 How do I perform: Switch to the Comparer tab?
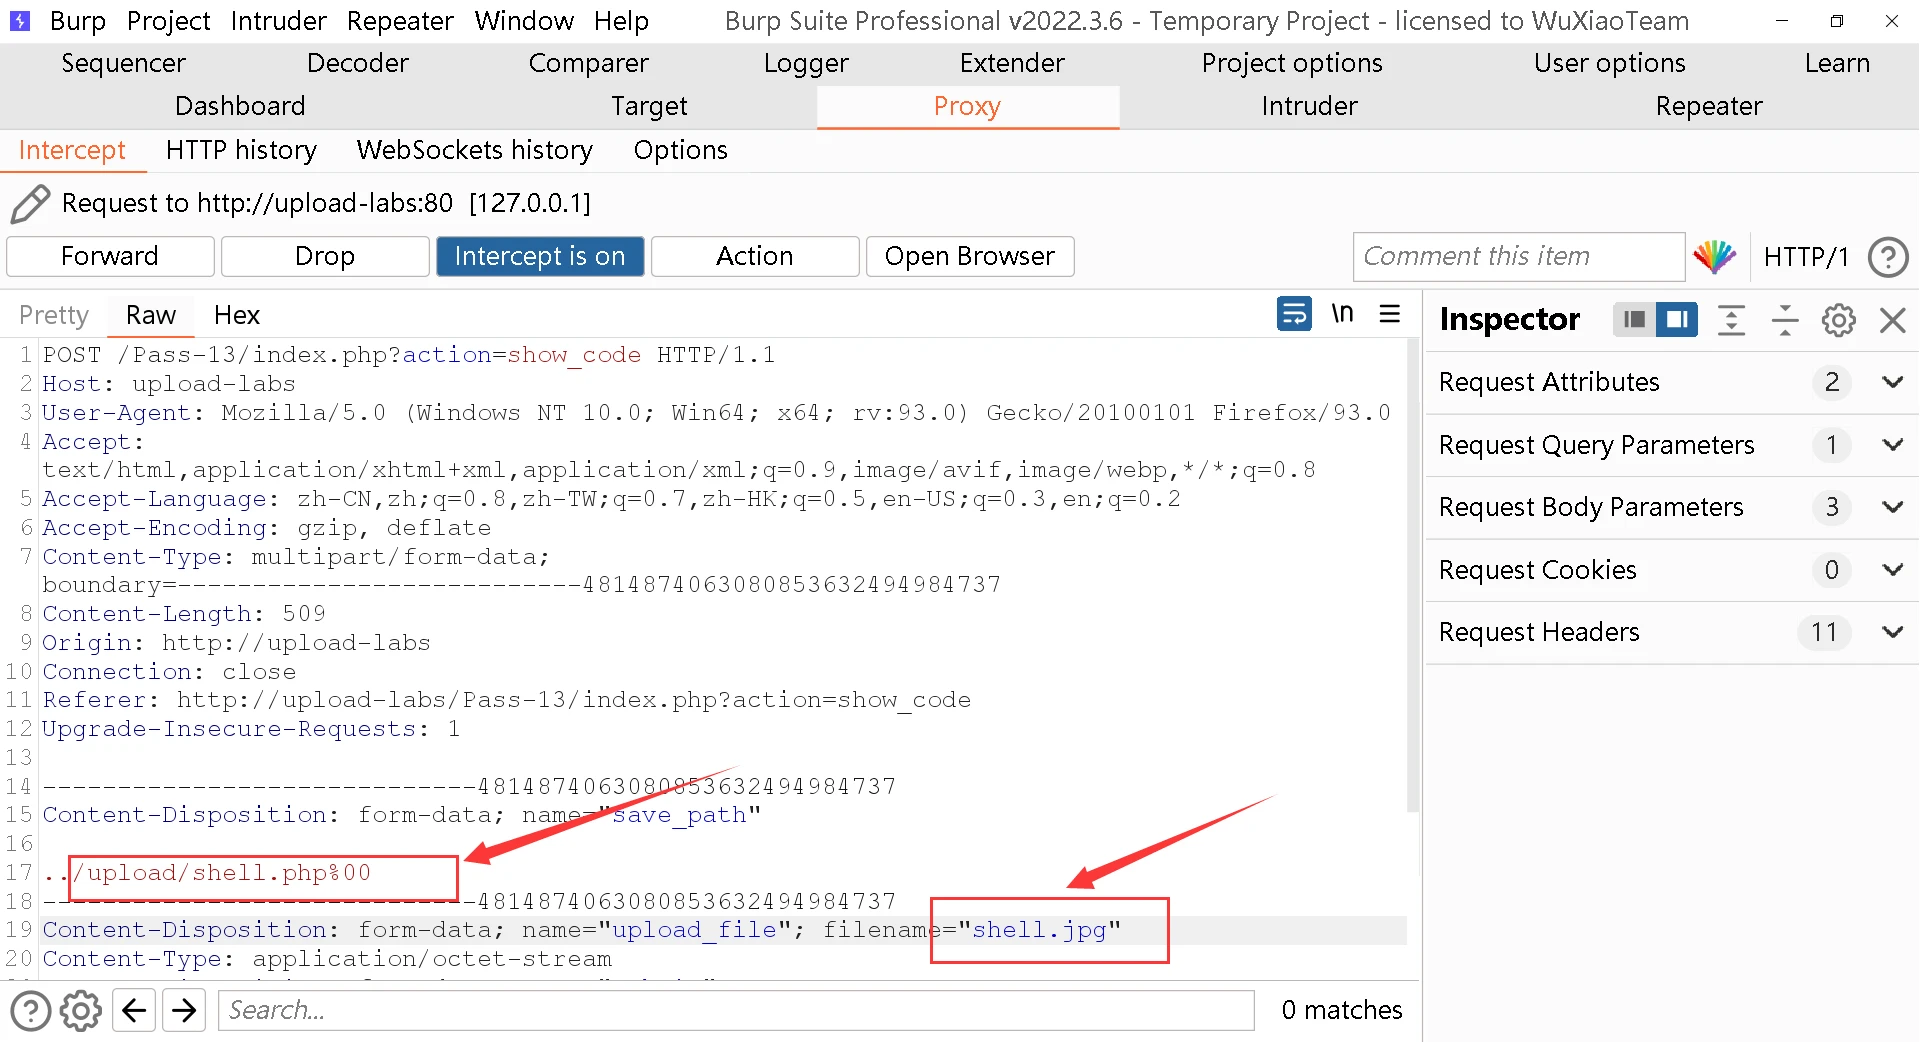click(588, 63)
